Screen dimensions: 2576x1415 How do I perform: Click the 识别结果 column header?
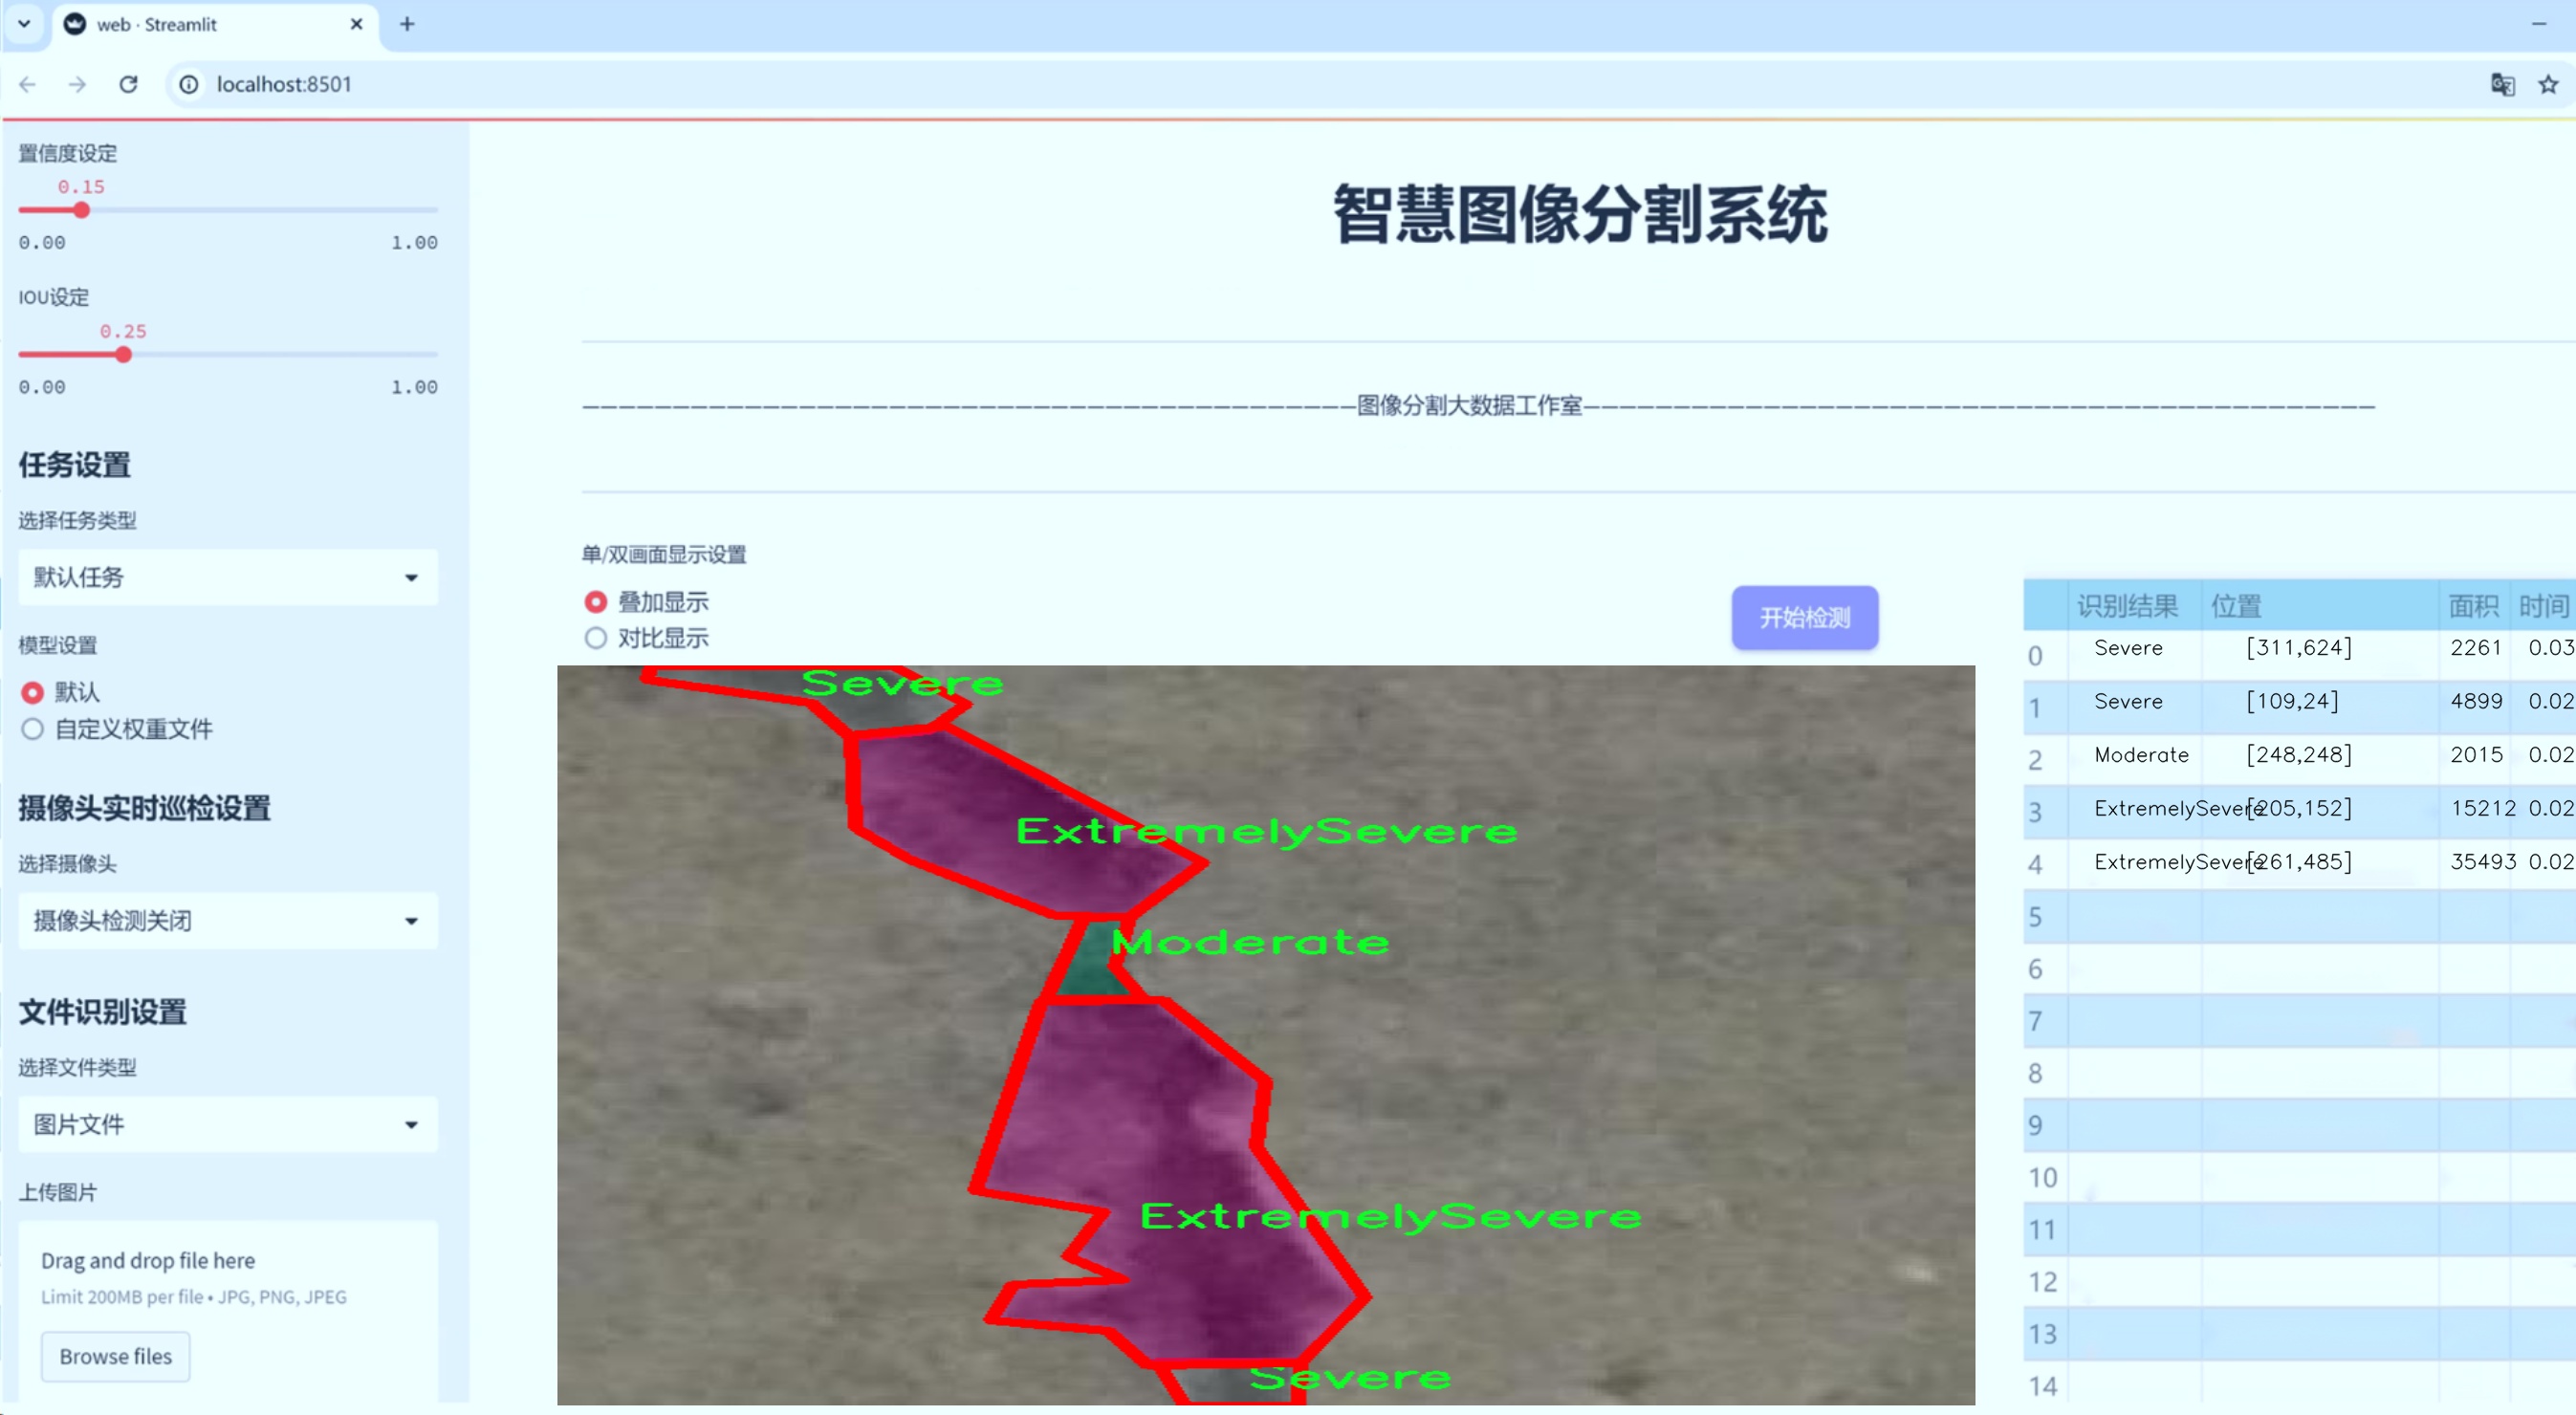tap(2127, 605)
